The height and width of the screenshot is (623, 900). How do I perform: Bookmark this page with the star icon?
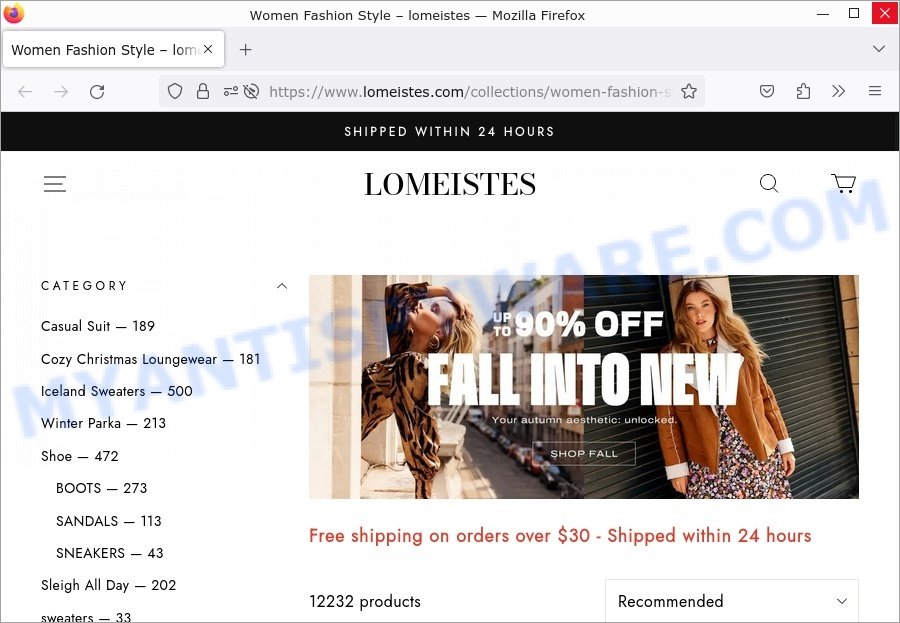[689, 91]
